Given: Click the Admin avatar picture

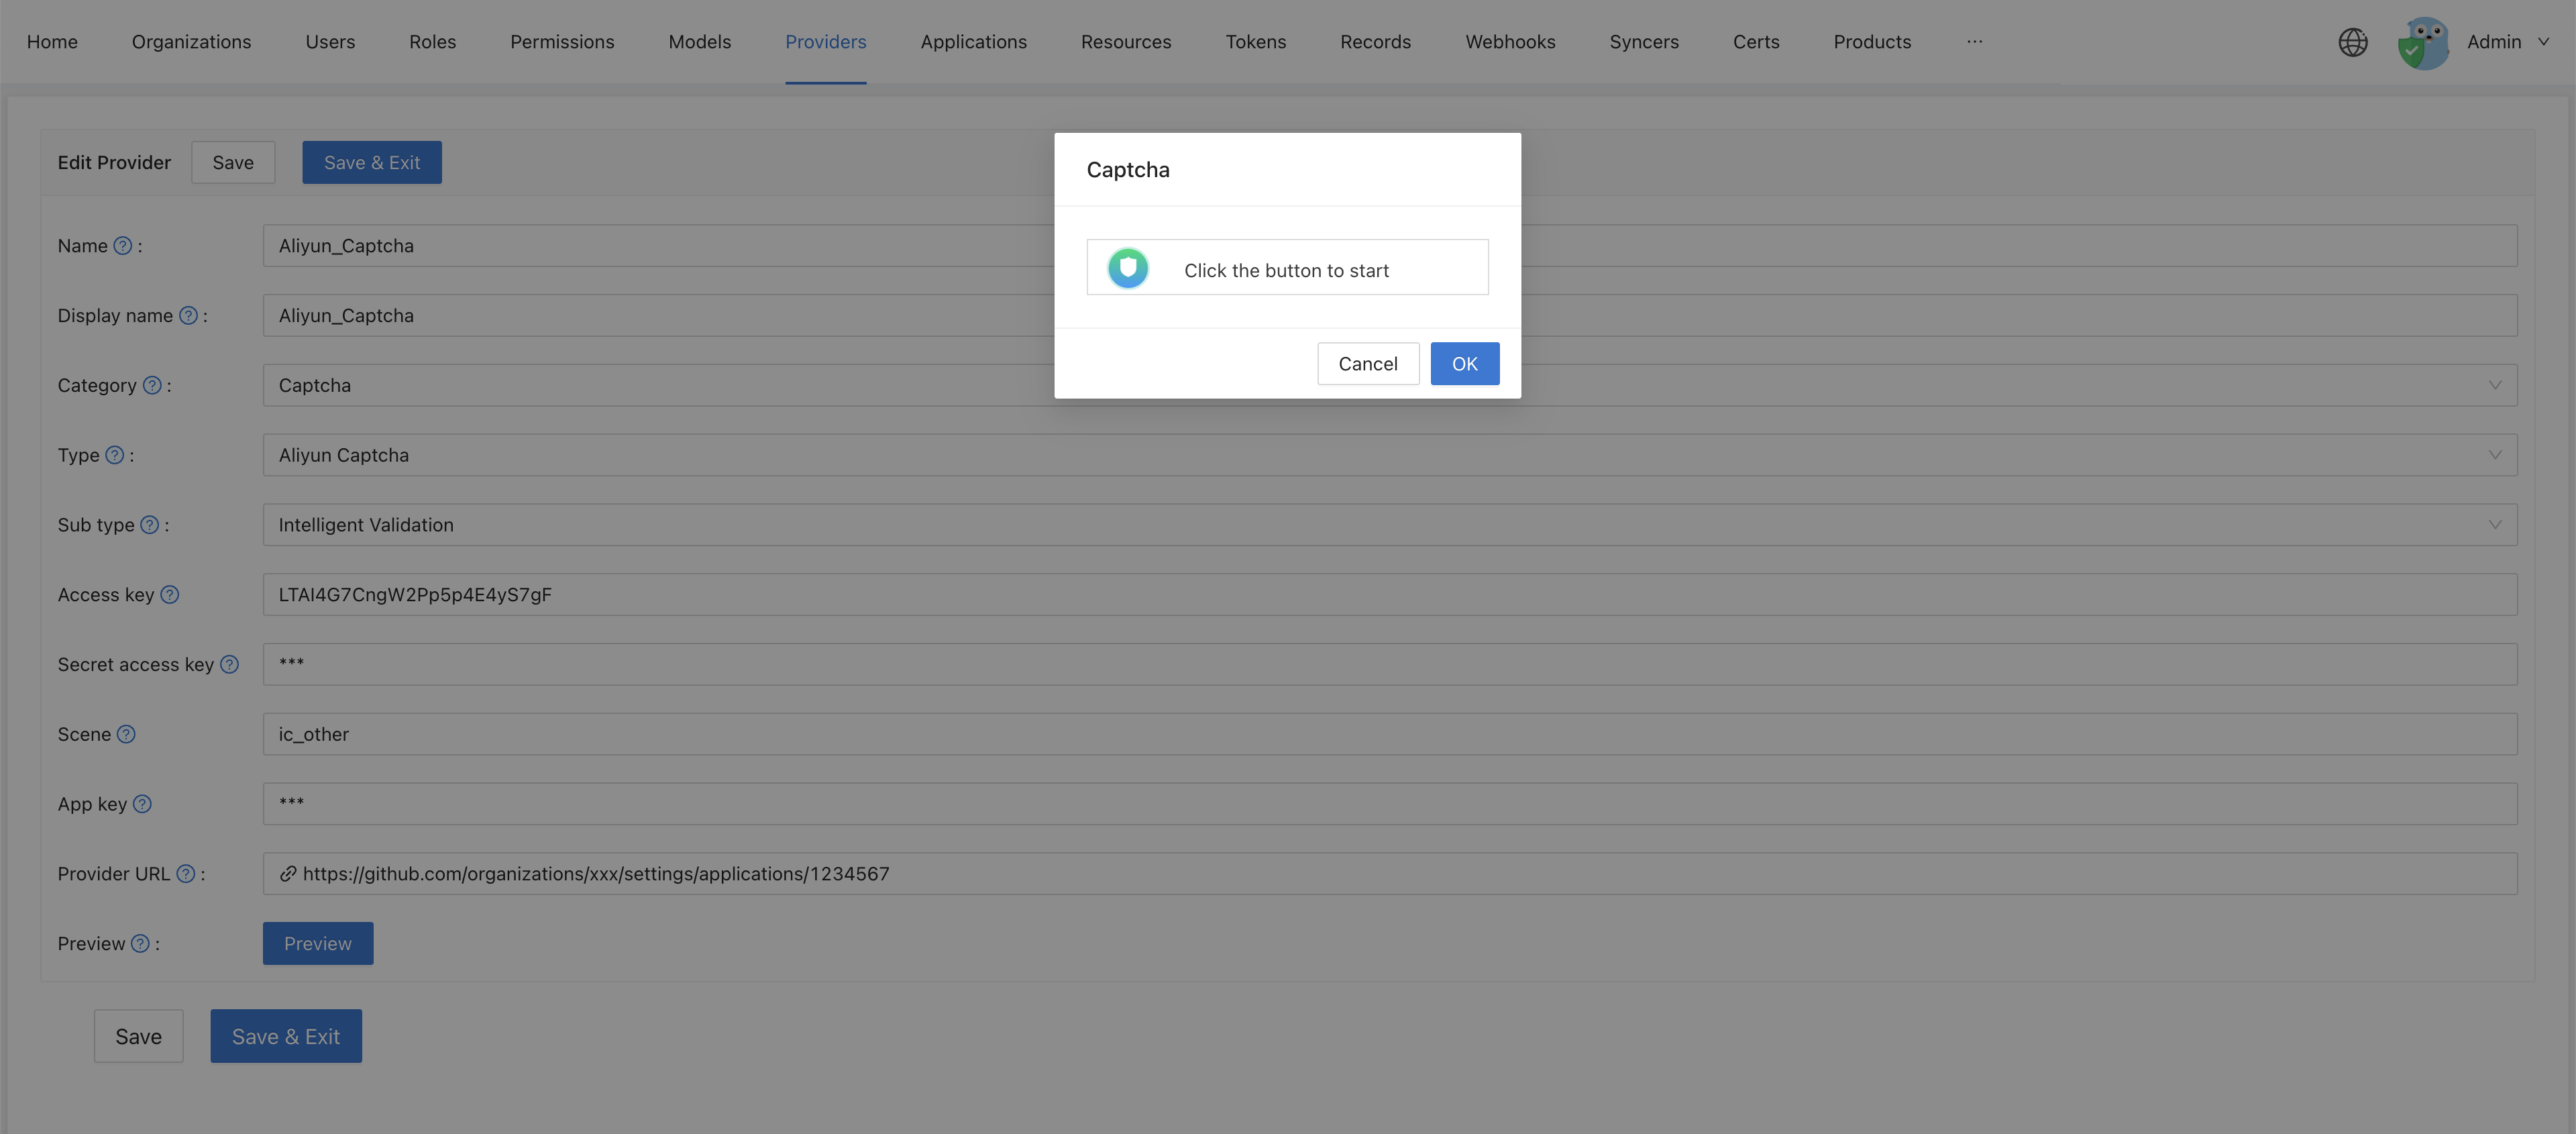Looking at the screenshot, I should coord(2423,42).
